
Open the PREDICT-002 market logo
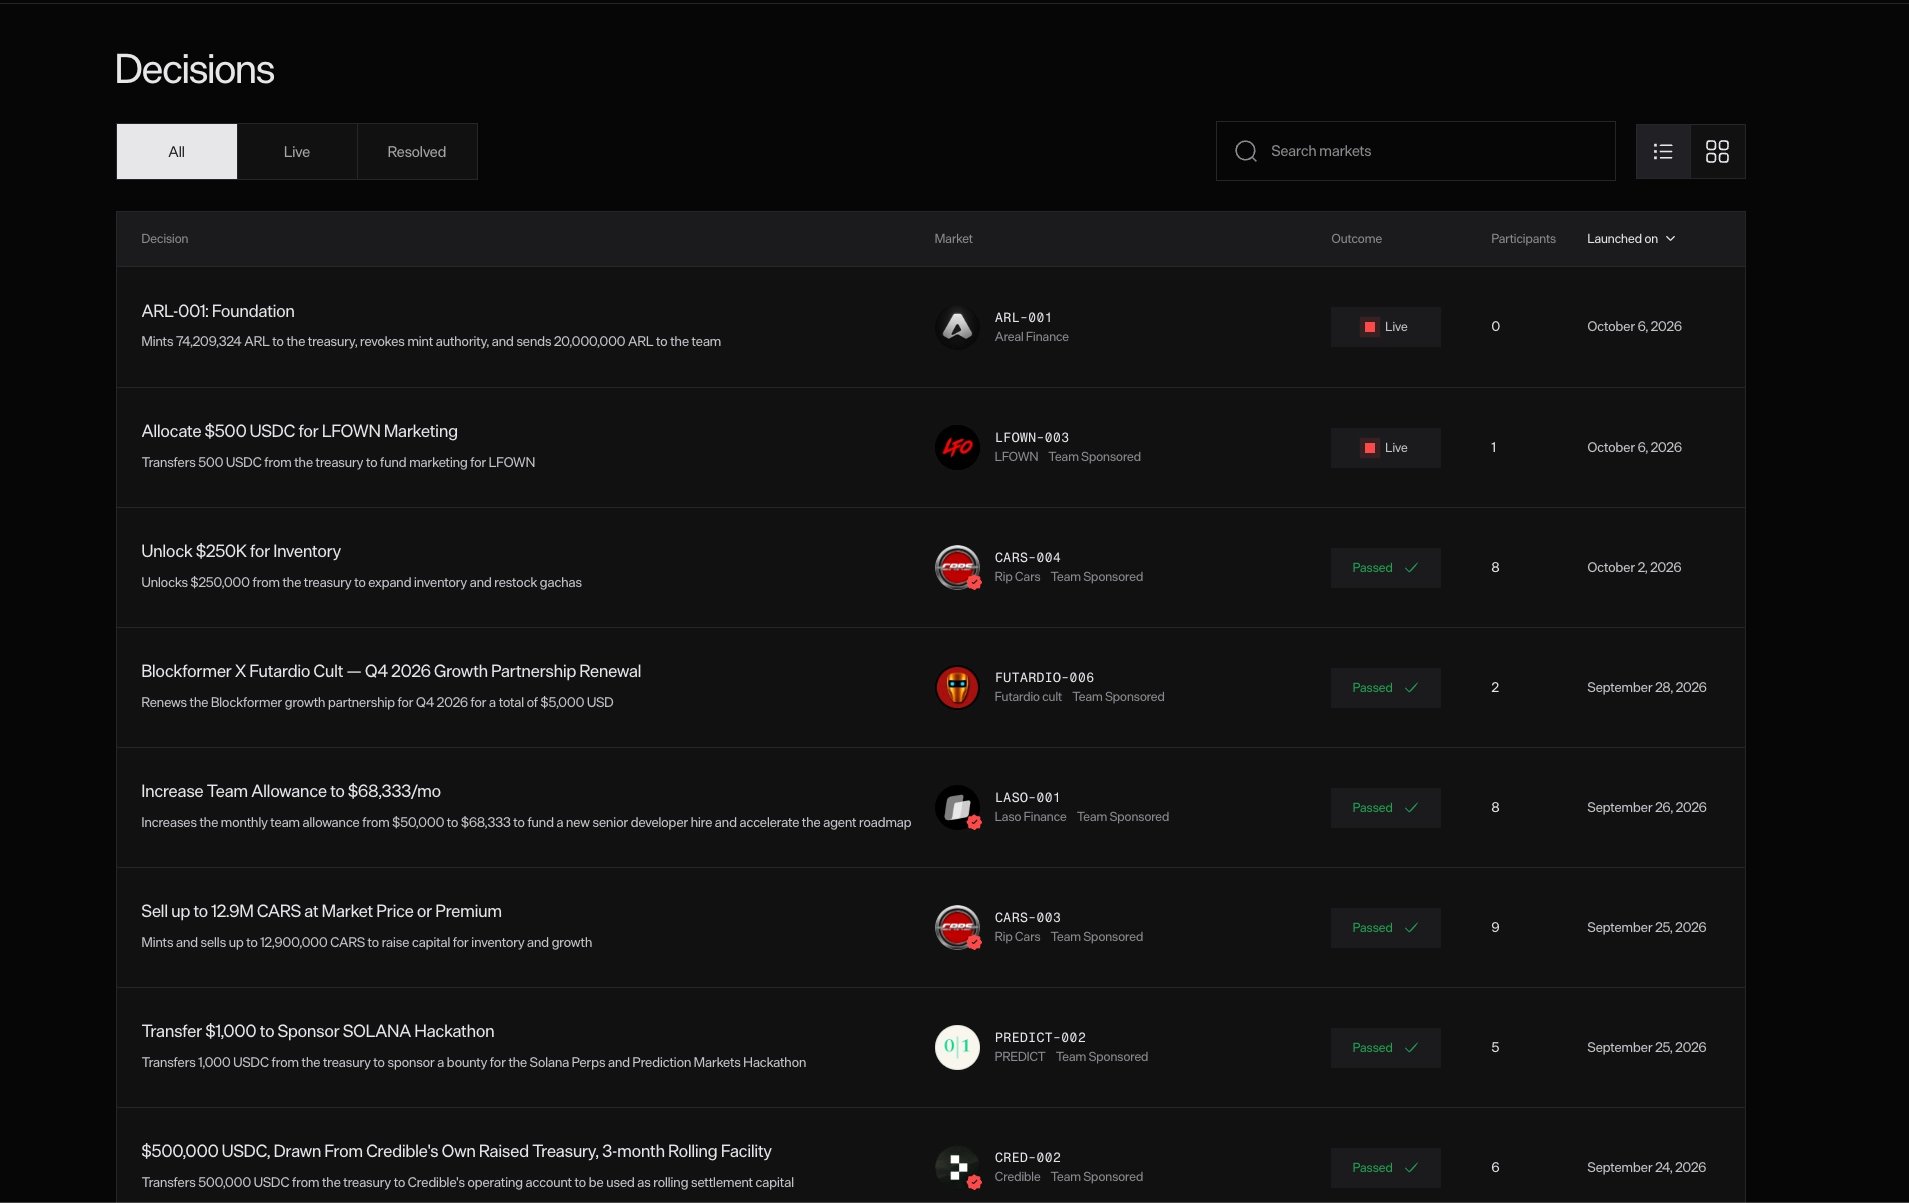(x=957, y=1047)
